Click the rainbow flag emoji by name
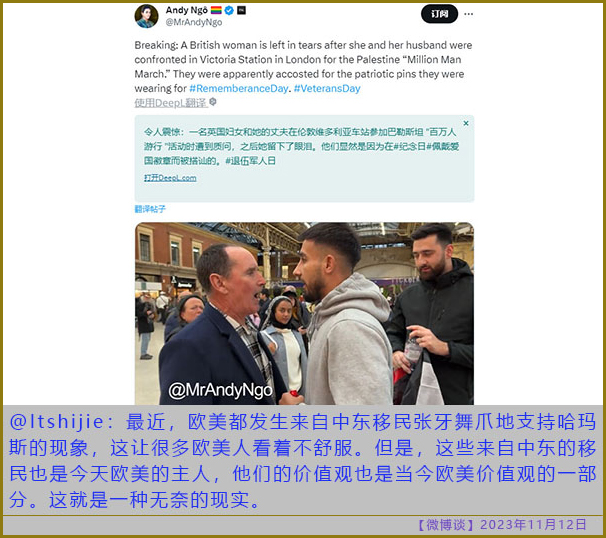 click(x=216, y=10)
